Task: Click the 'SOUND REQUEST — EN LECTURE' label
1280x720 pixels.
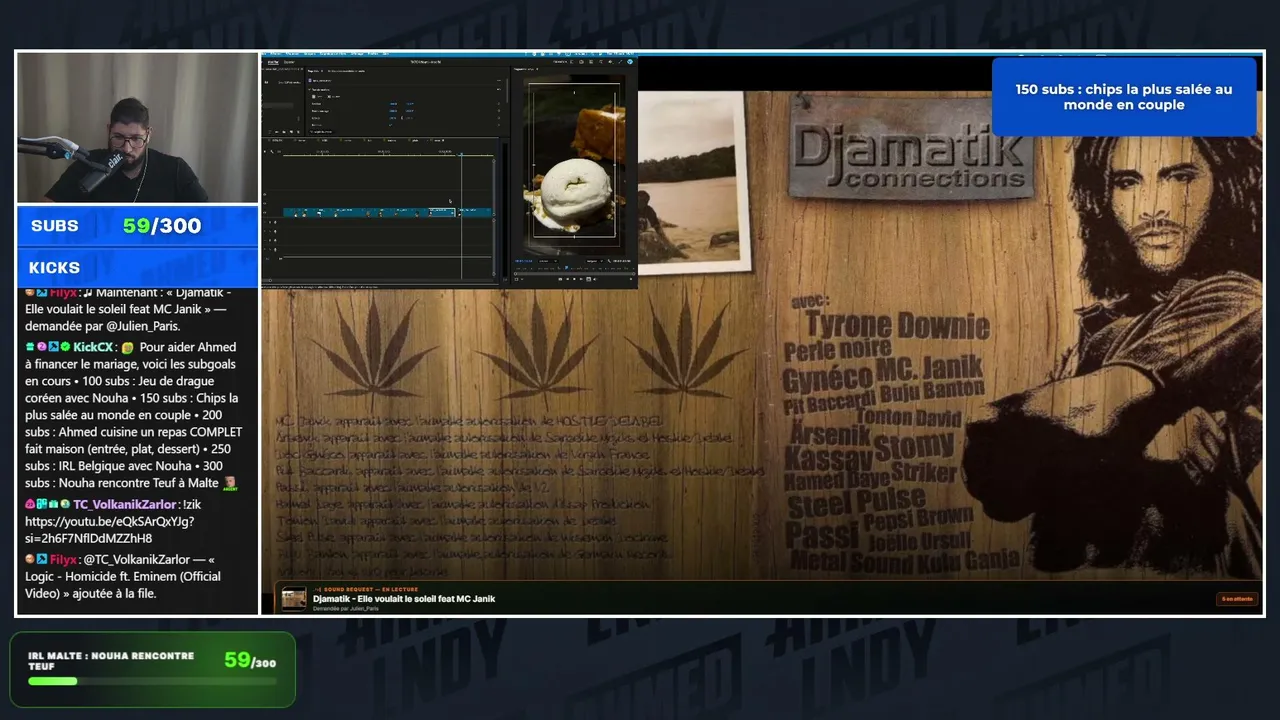Action: 365,589
